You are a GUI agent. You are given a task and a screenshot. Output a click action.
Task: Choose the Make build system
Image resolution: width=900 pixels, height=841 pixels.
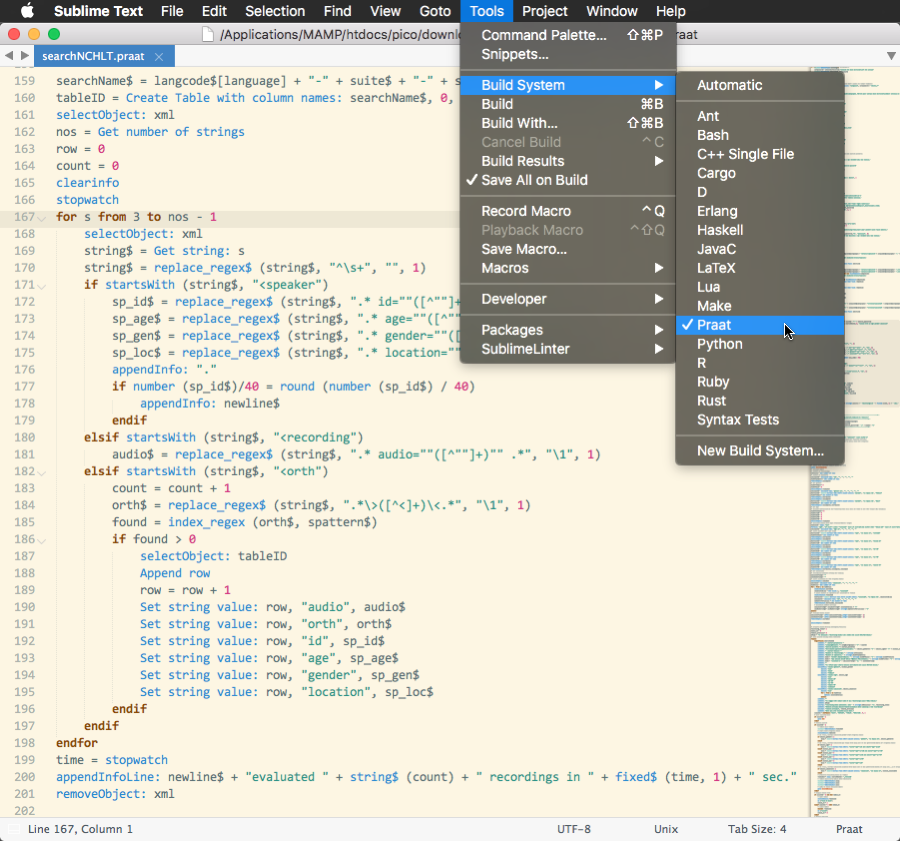(760, 306)
